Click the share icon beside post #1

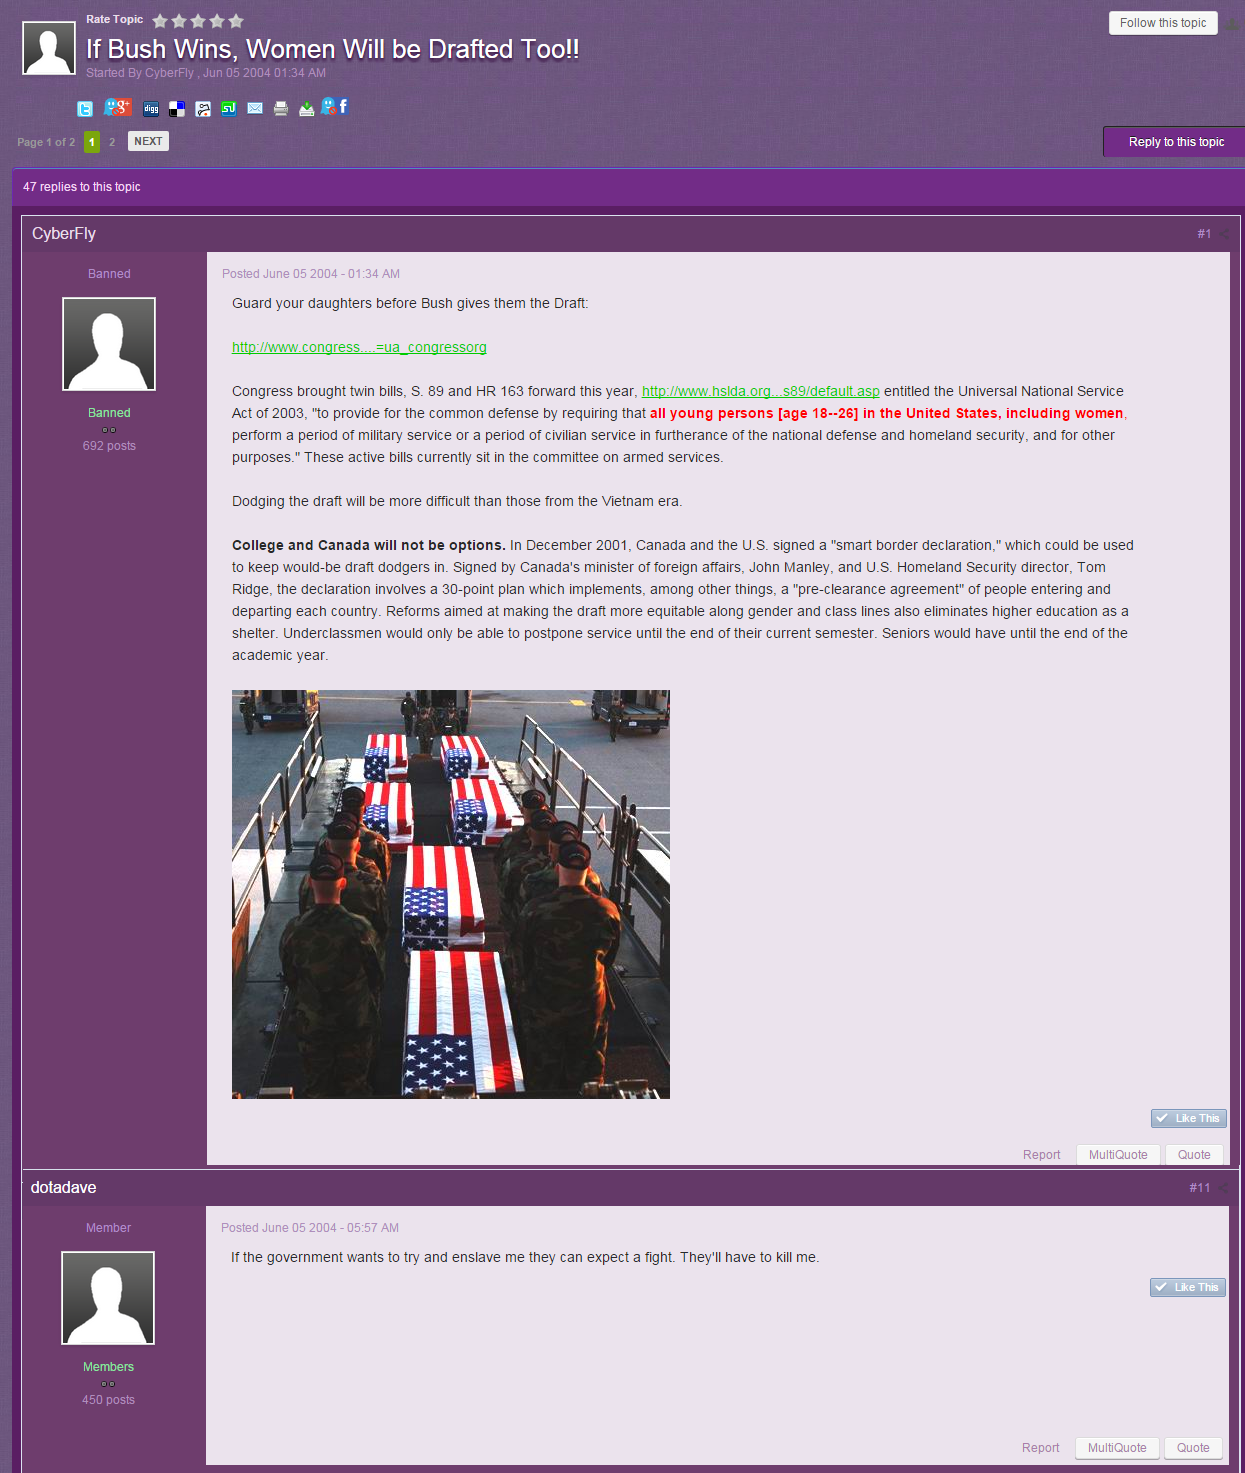(1226, 234)
